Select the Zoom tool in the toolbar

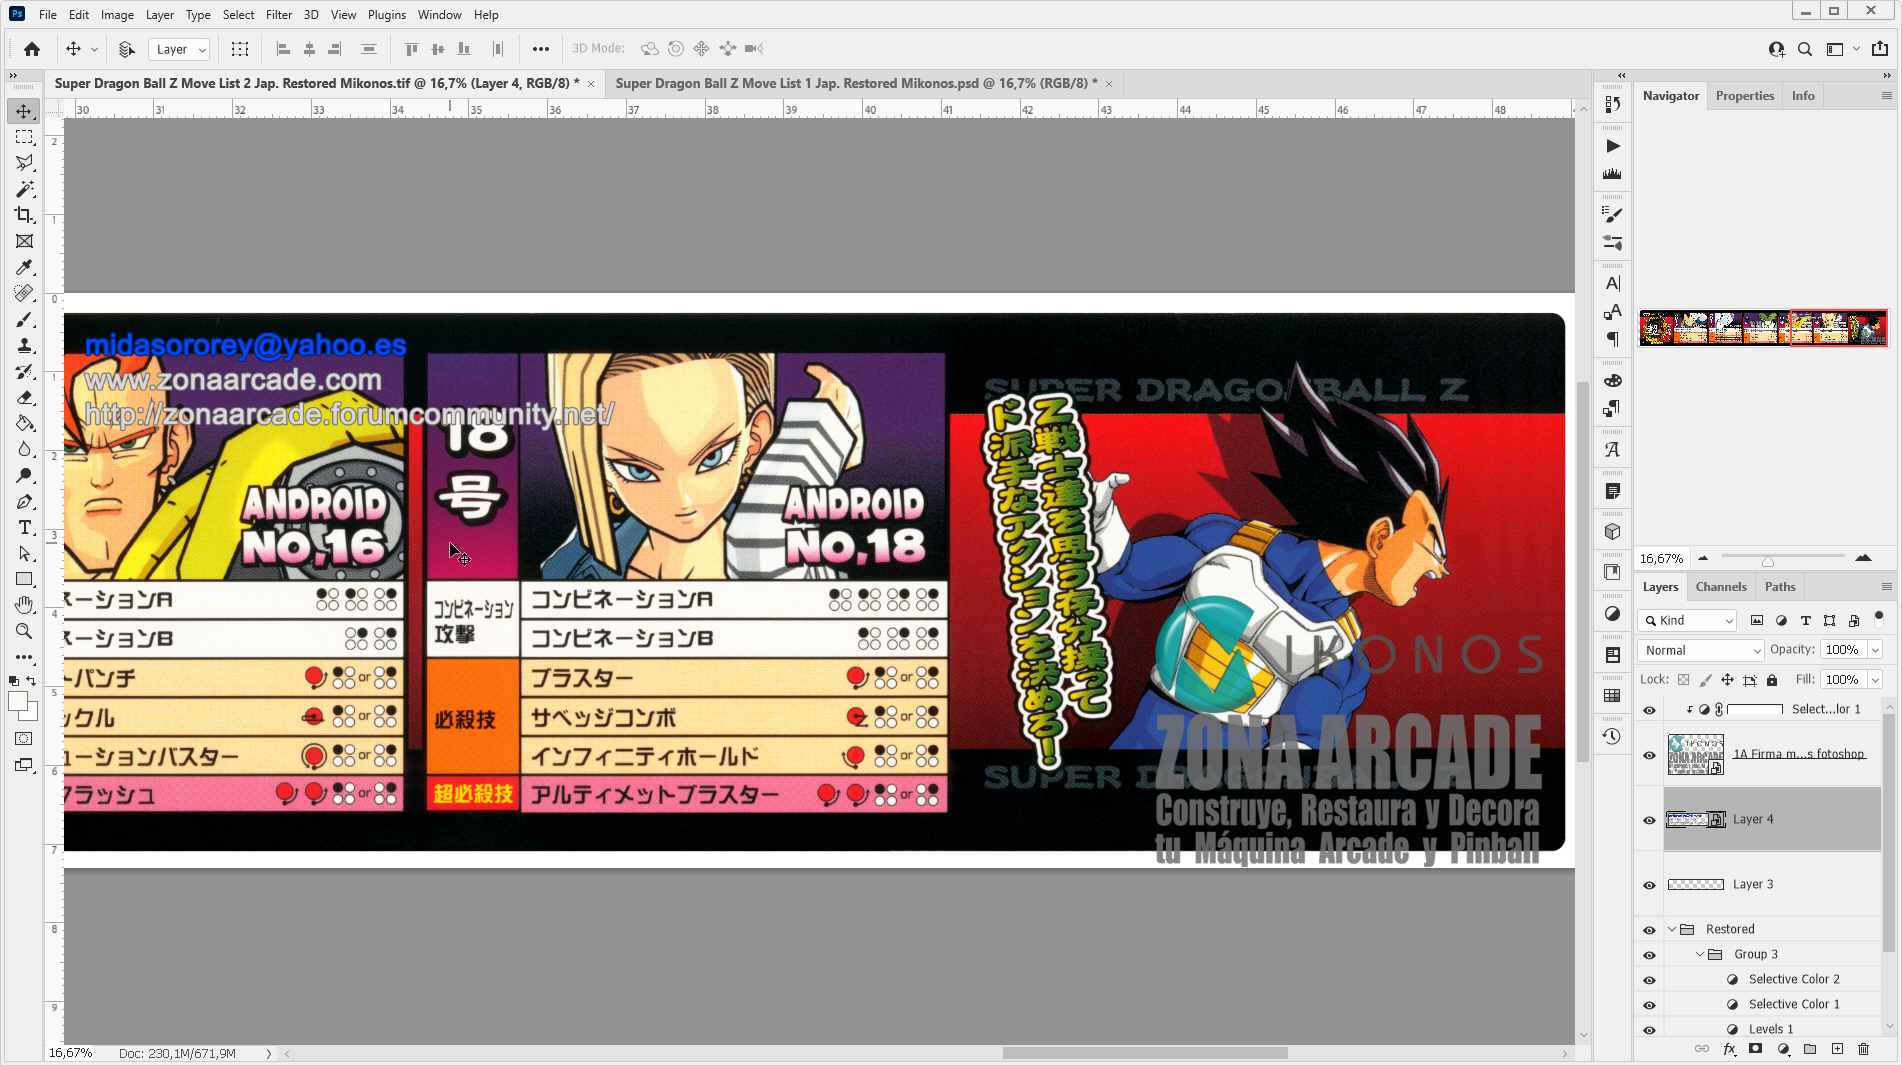point(24,631)
